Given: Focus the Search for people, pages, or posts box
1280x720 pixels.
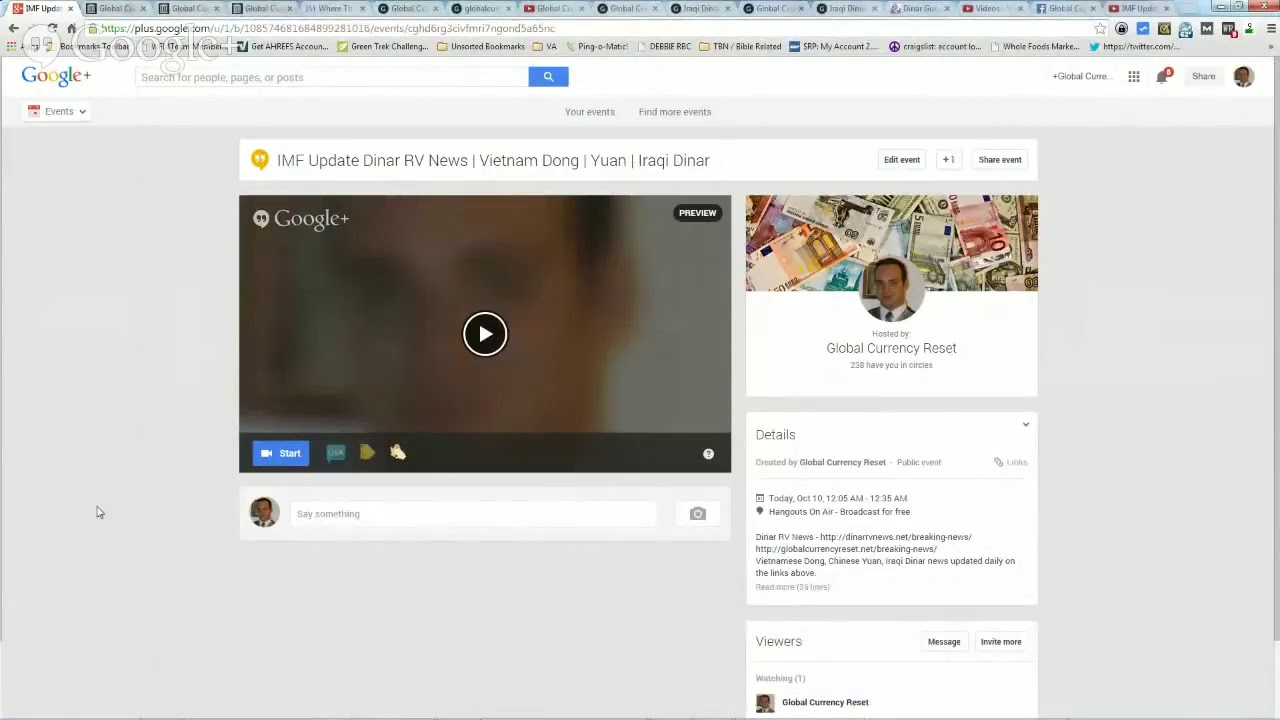Looking at the screenshot, I should click(332, 77).
